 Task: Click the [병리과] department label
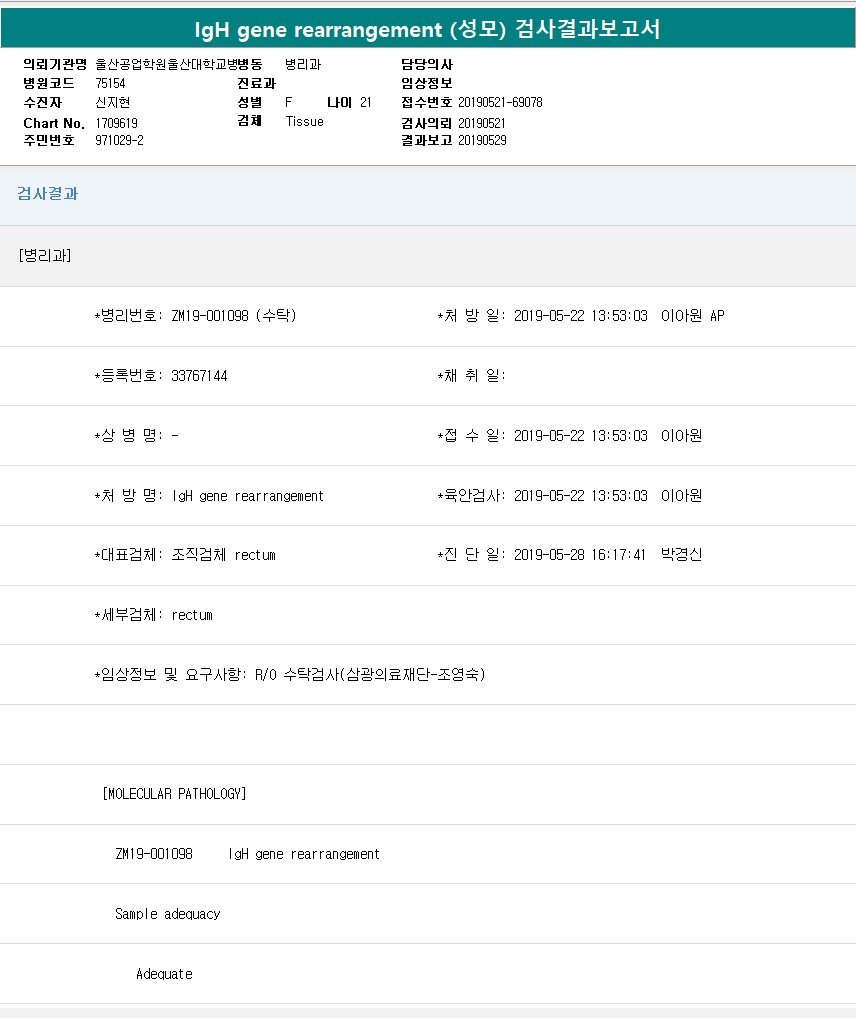pos(45,255)
